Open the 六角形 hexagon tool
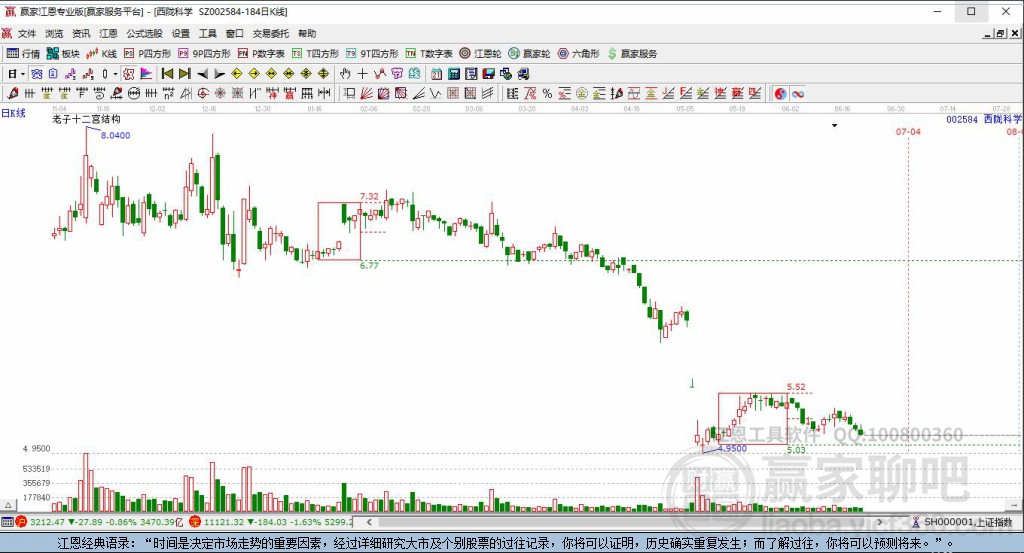The image size is (1024, 553). click(x=579, y=54)
